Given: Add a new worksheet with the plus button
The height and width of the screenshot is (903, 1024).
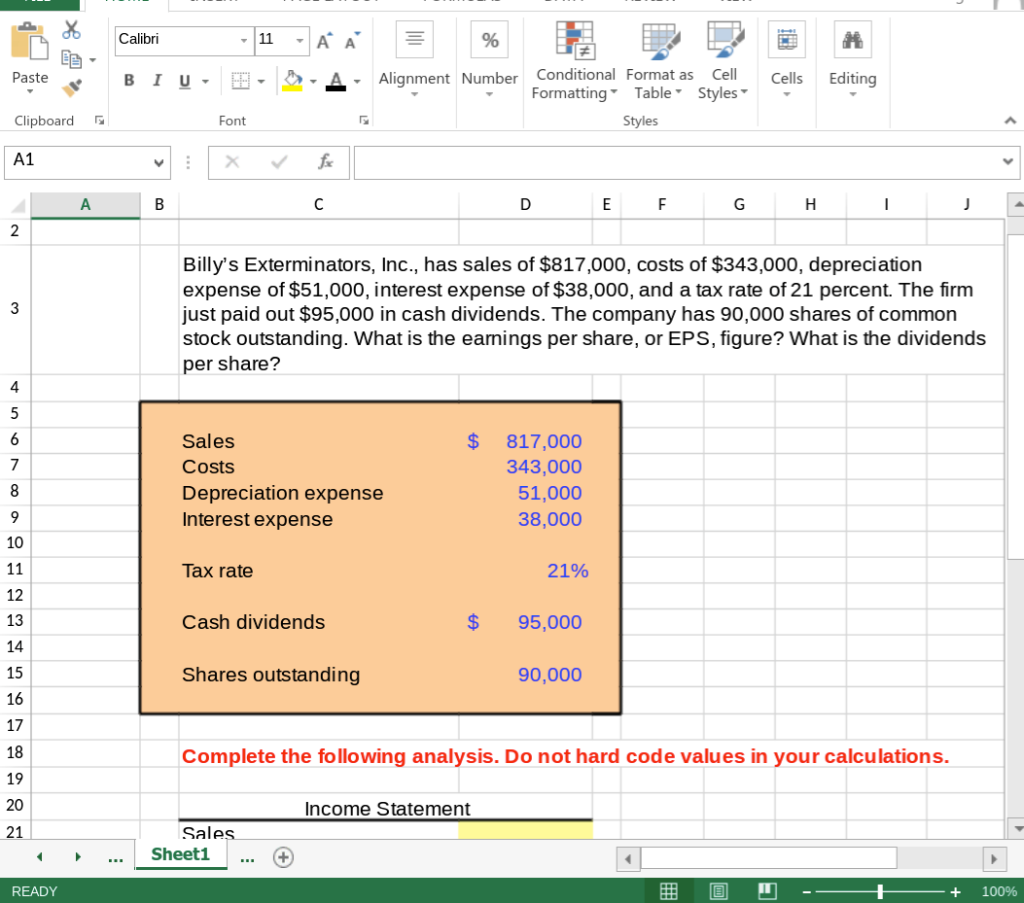Looking at the screenshot, I should (x=283, y=856).
